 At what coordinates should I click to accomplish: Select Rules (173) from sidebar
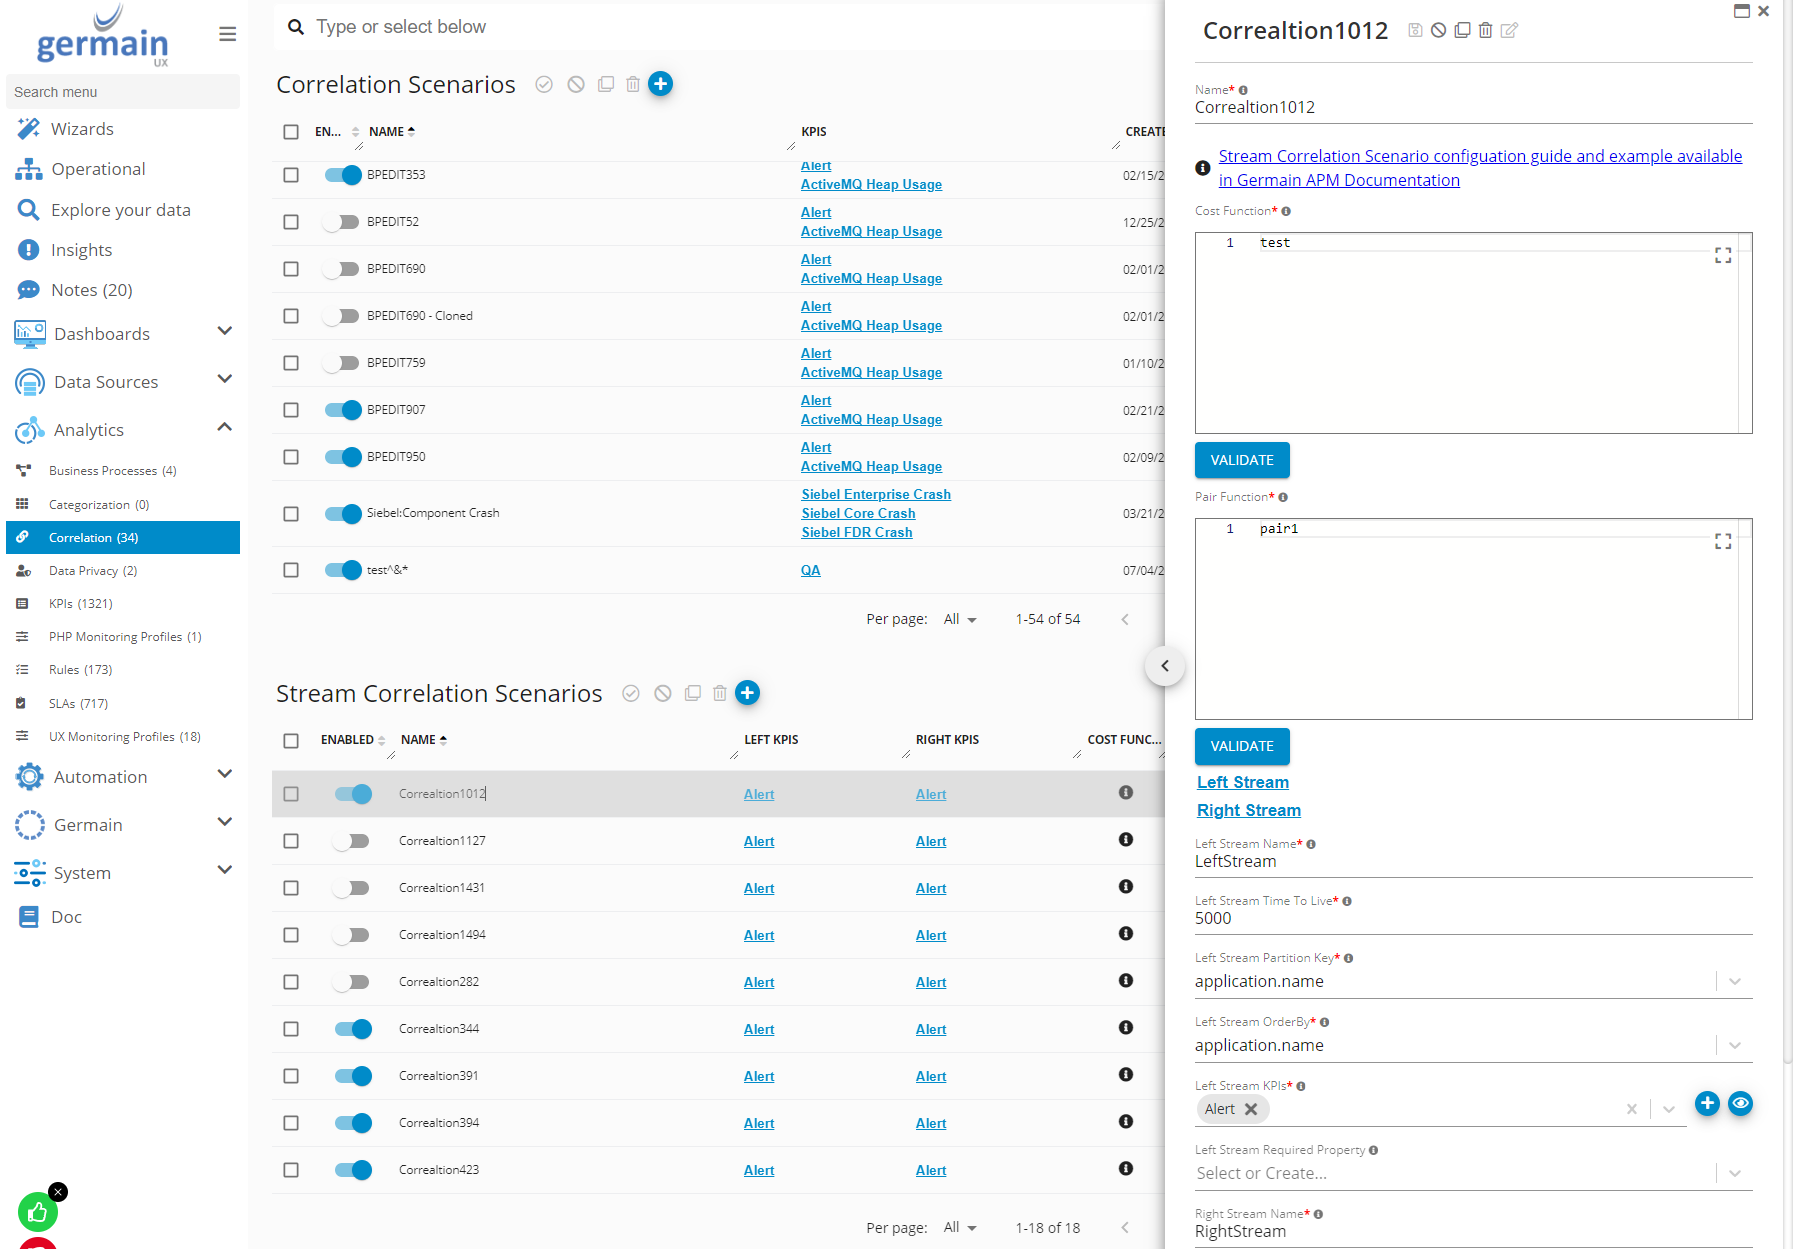tap(80, 670)
